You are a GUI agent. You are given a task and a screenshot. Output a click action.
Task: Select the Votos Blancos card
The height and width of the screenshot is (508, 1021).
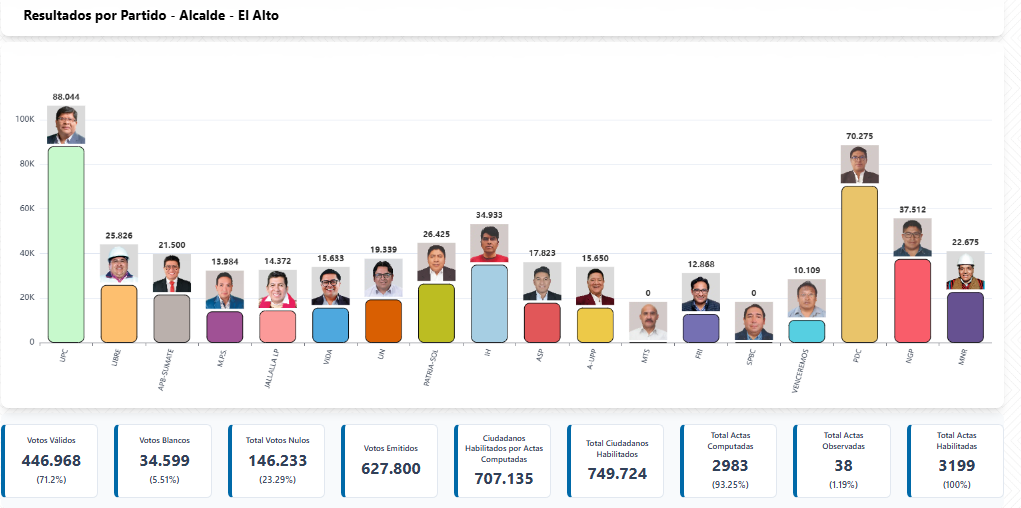pos(165,461)
